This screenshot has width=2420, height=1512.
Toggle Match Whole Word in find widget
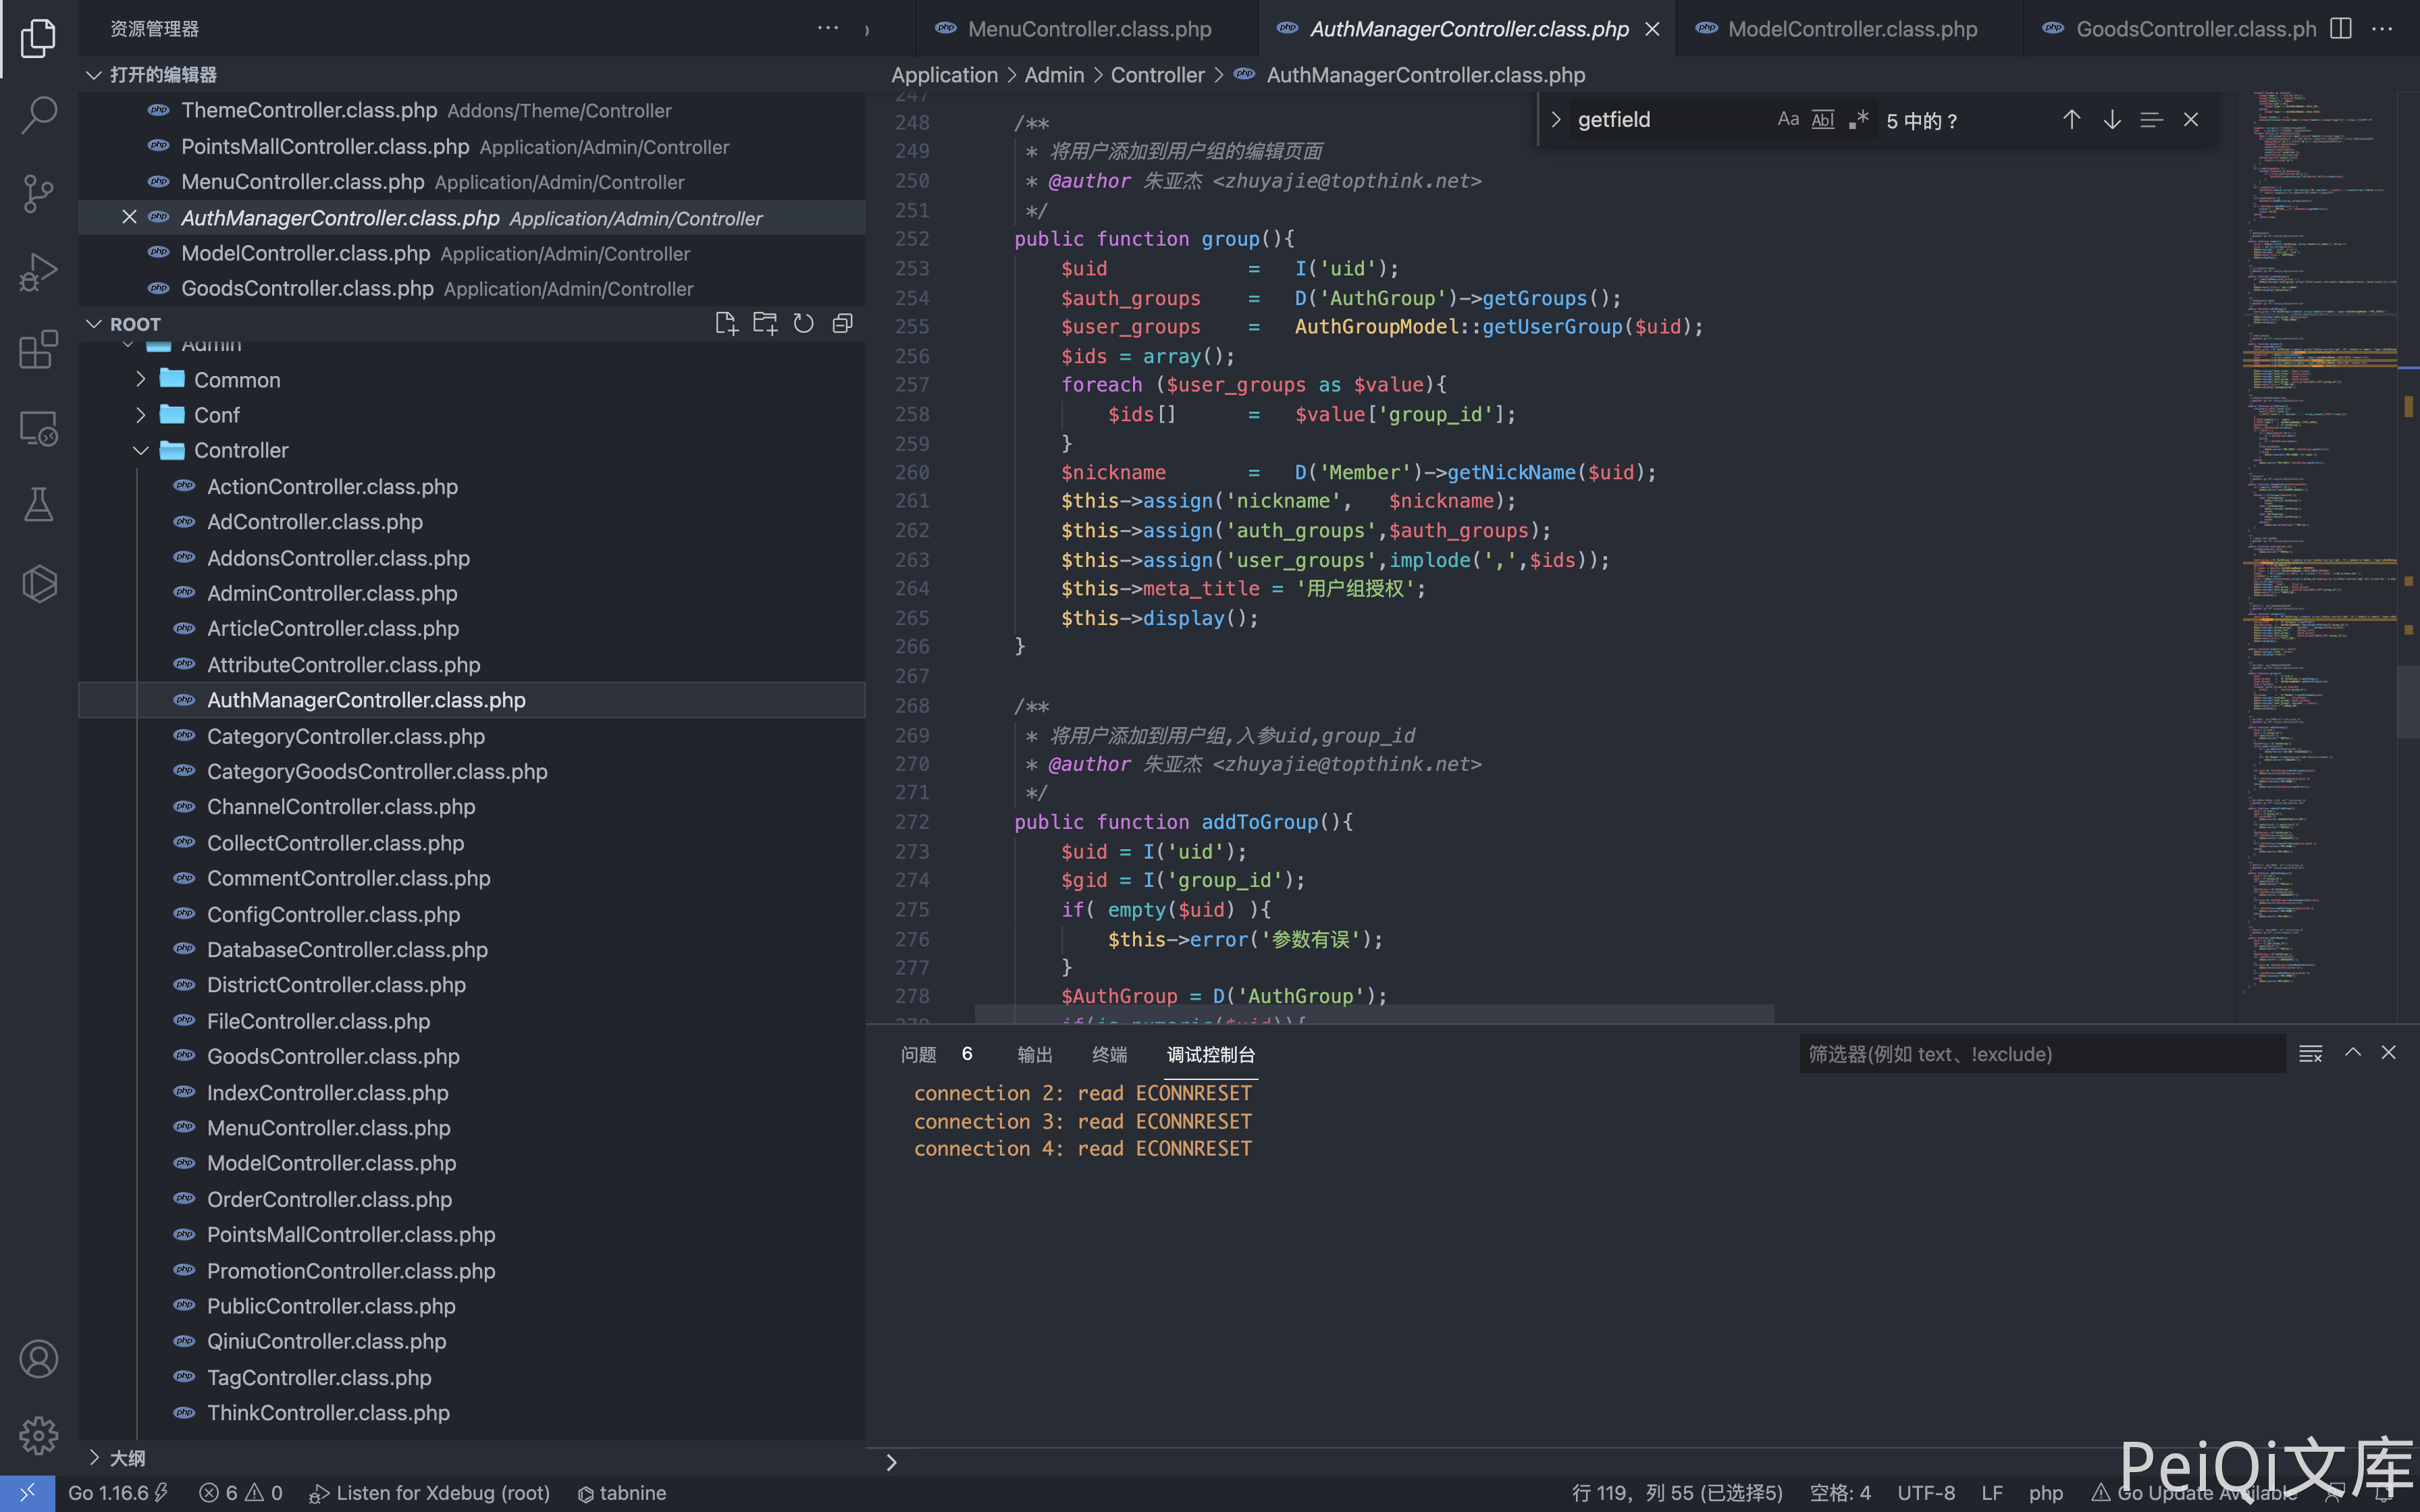1823,120
